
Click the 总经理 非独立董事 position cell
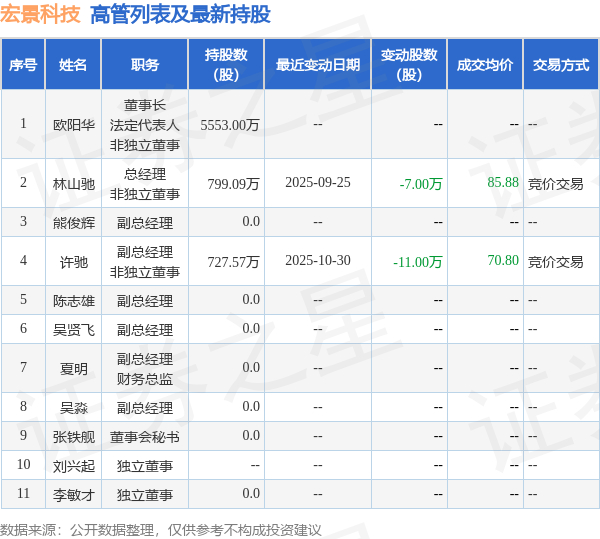click(145, 184)
